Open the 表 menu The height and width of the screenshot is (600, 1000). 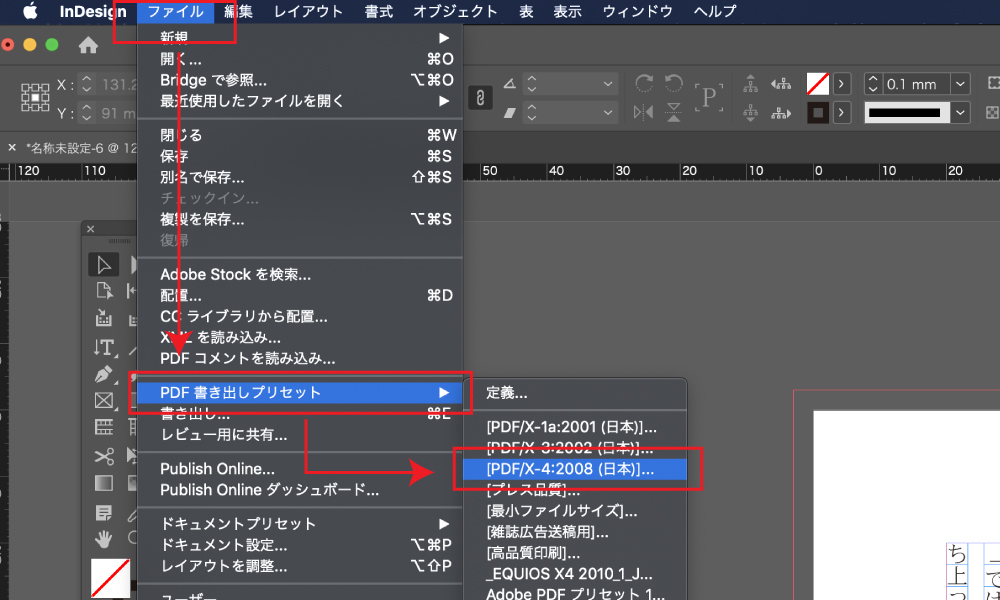point(526,11)
